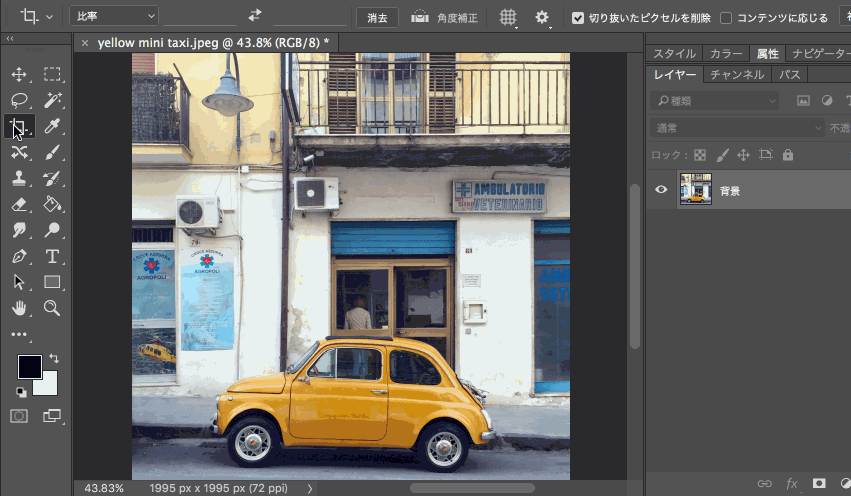Select the Eyedropper tool
851x496 pixels.
click(x=53, y=126)
